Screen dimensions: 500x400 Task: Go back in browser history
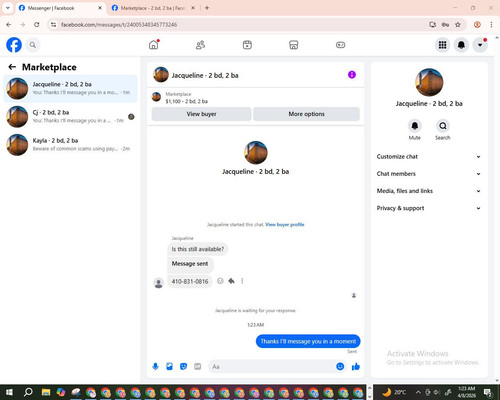point(9,25)
